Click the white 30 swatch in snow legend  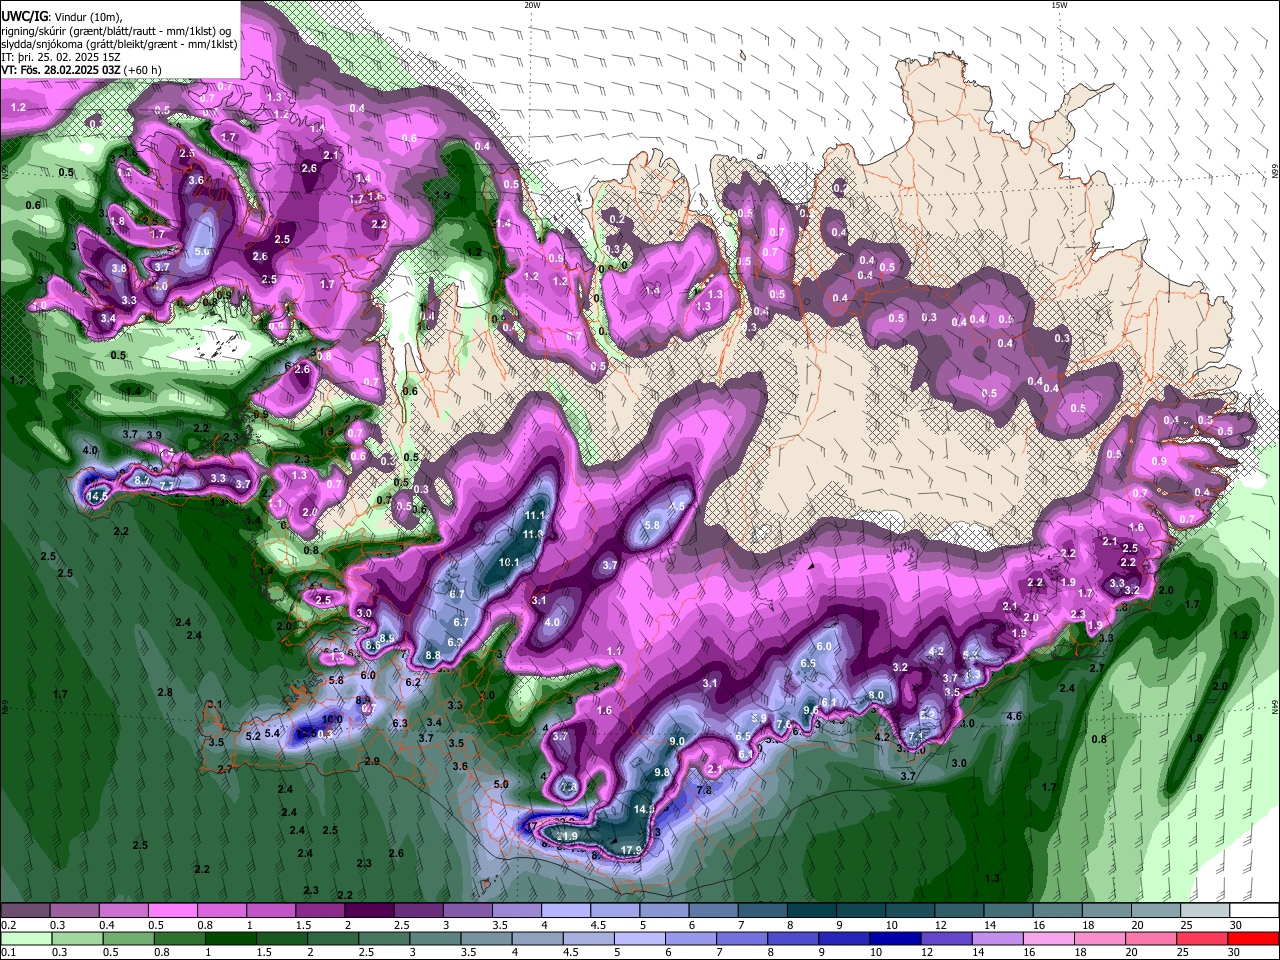click(1254, 911)
